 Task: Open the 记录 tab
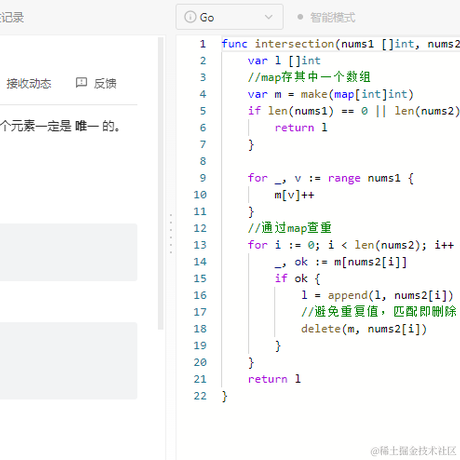pos(12,17)
